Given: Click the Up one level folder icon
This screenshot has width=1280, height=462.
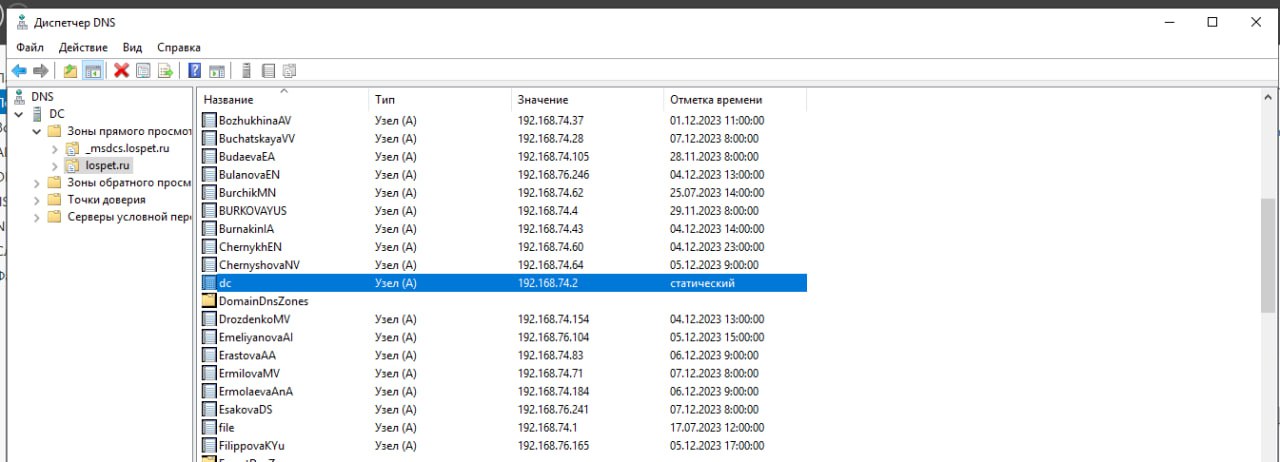Looking at the screenshot, I should point(70,71).
